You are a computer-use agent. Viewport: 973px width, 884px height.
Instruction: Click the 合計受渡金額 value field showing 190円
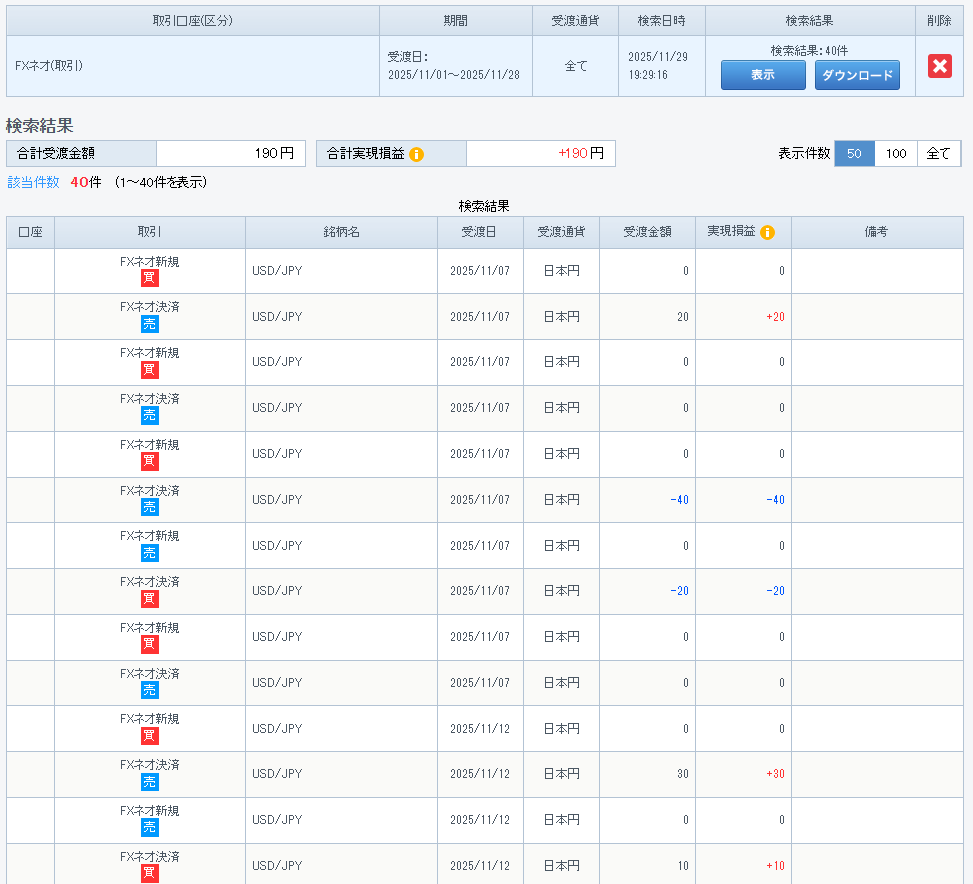pos(231,154)
